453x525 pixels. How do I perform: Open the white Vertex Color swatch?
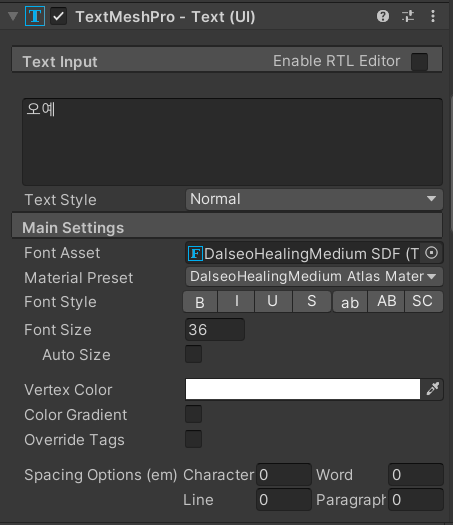(303, 389)
